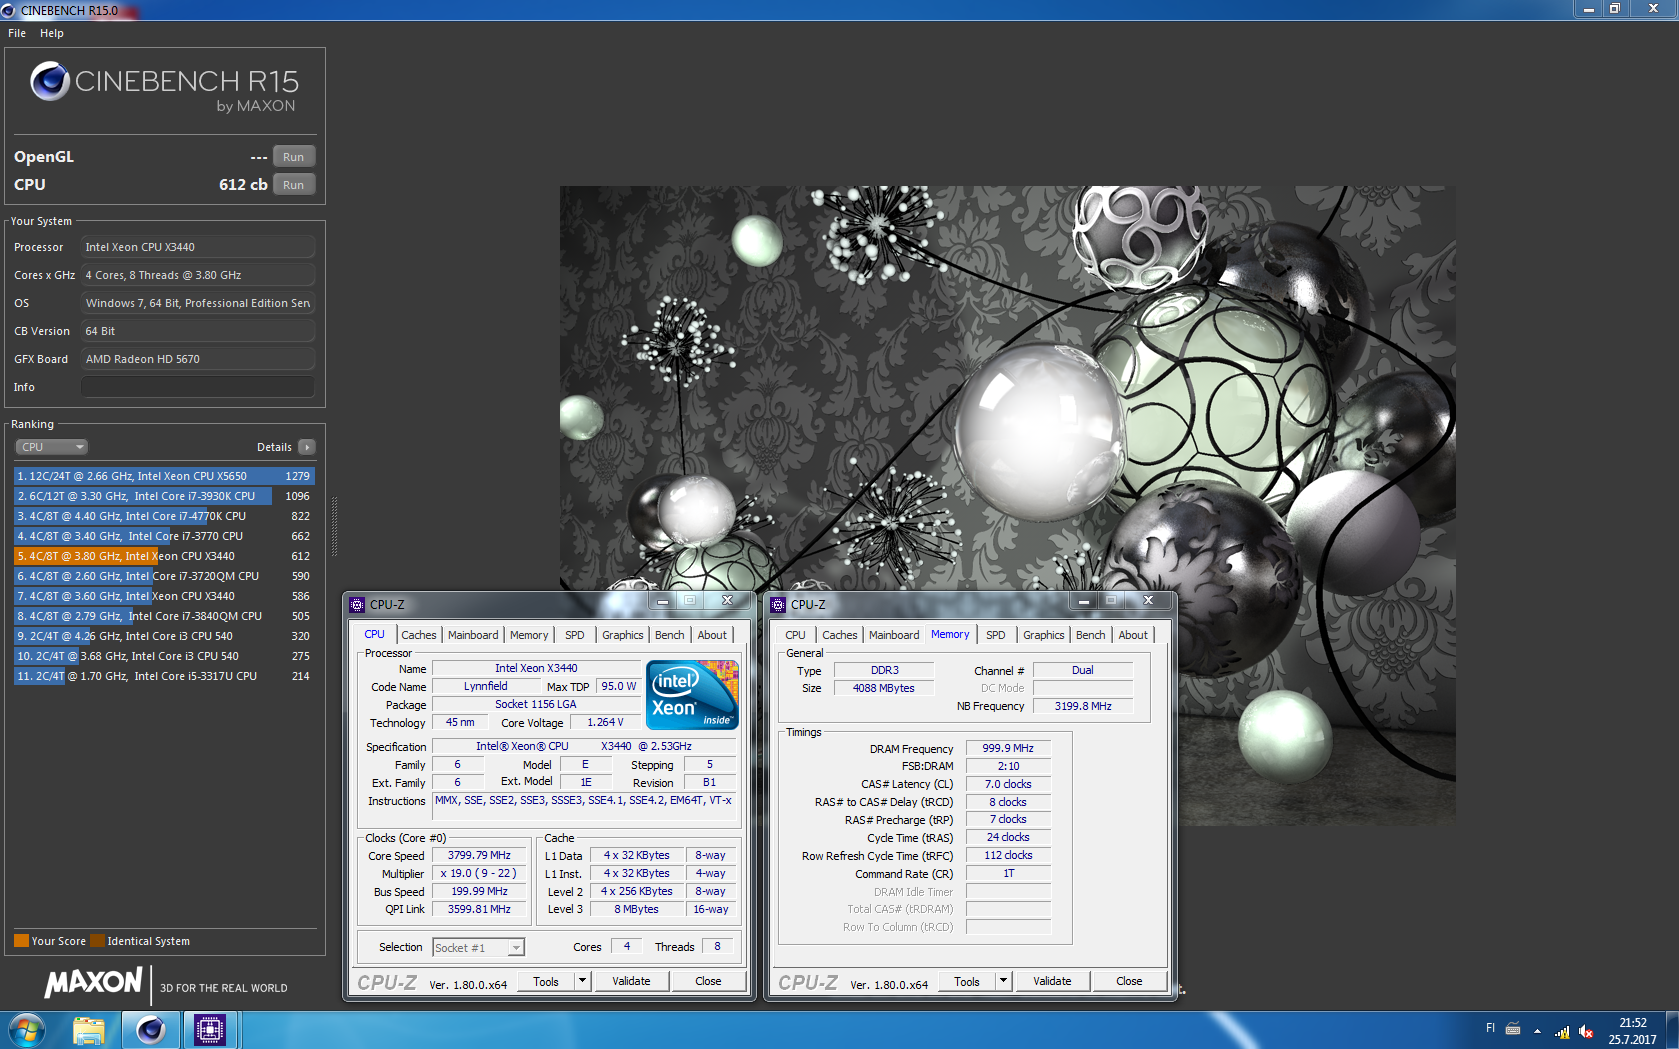Minimize the left CPU-Z window

coord(662,601)
